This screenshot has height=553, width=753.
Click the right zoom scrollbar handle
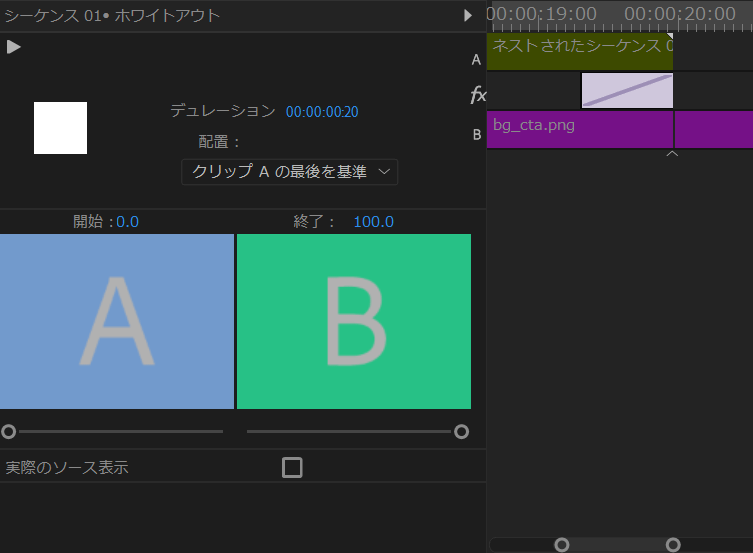[673, 545]
